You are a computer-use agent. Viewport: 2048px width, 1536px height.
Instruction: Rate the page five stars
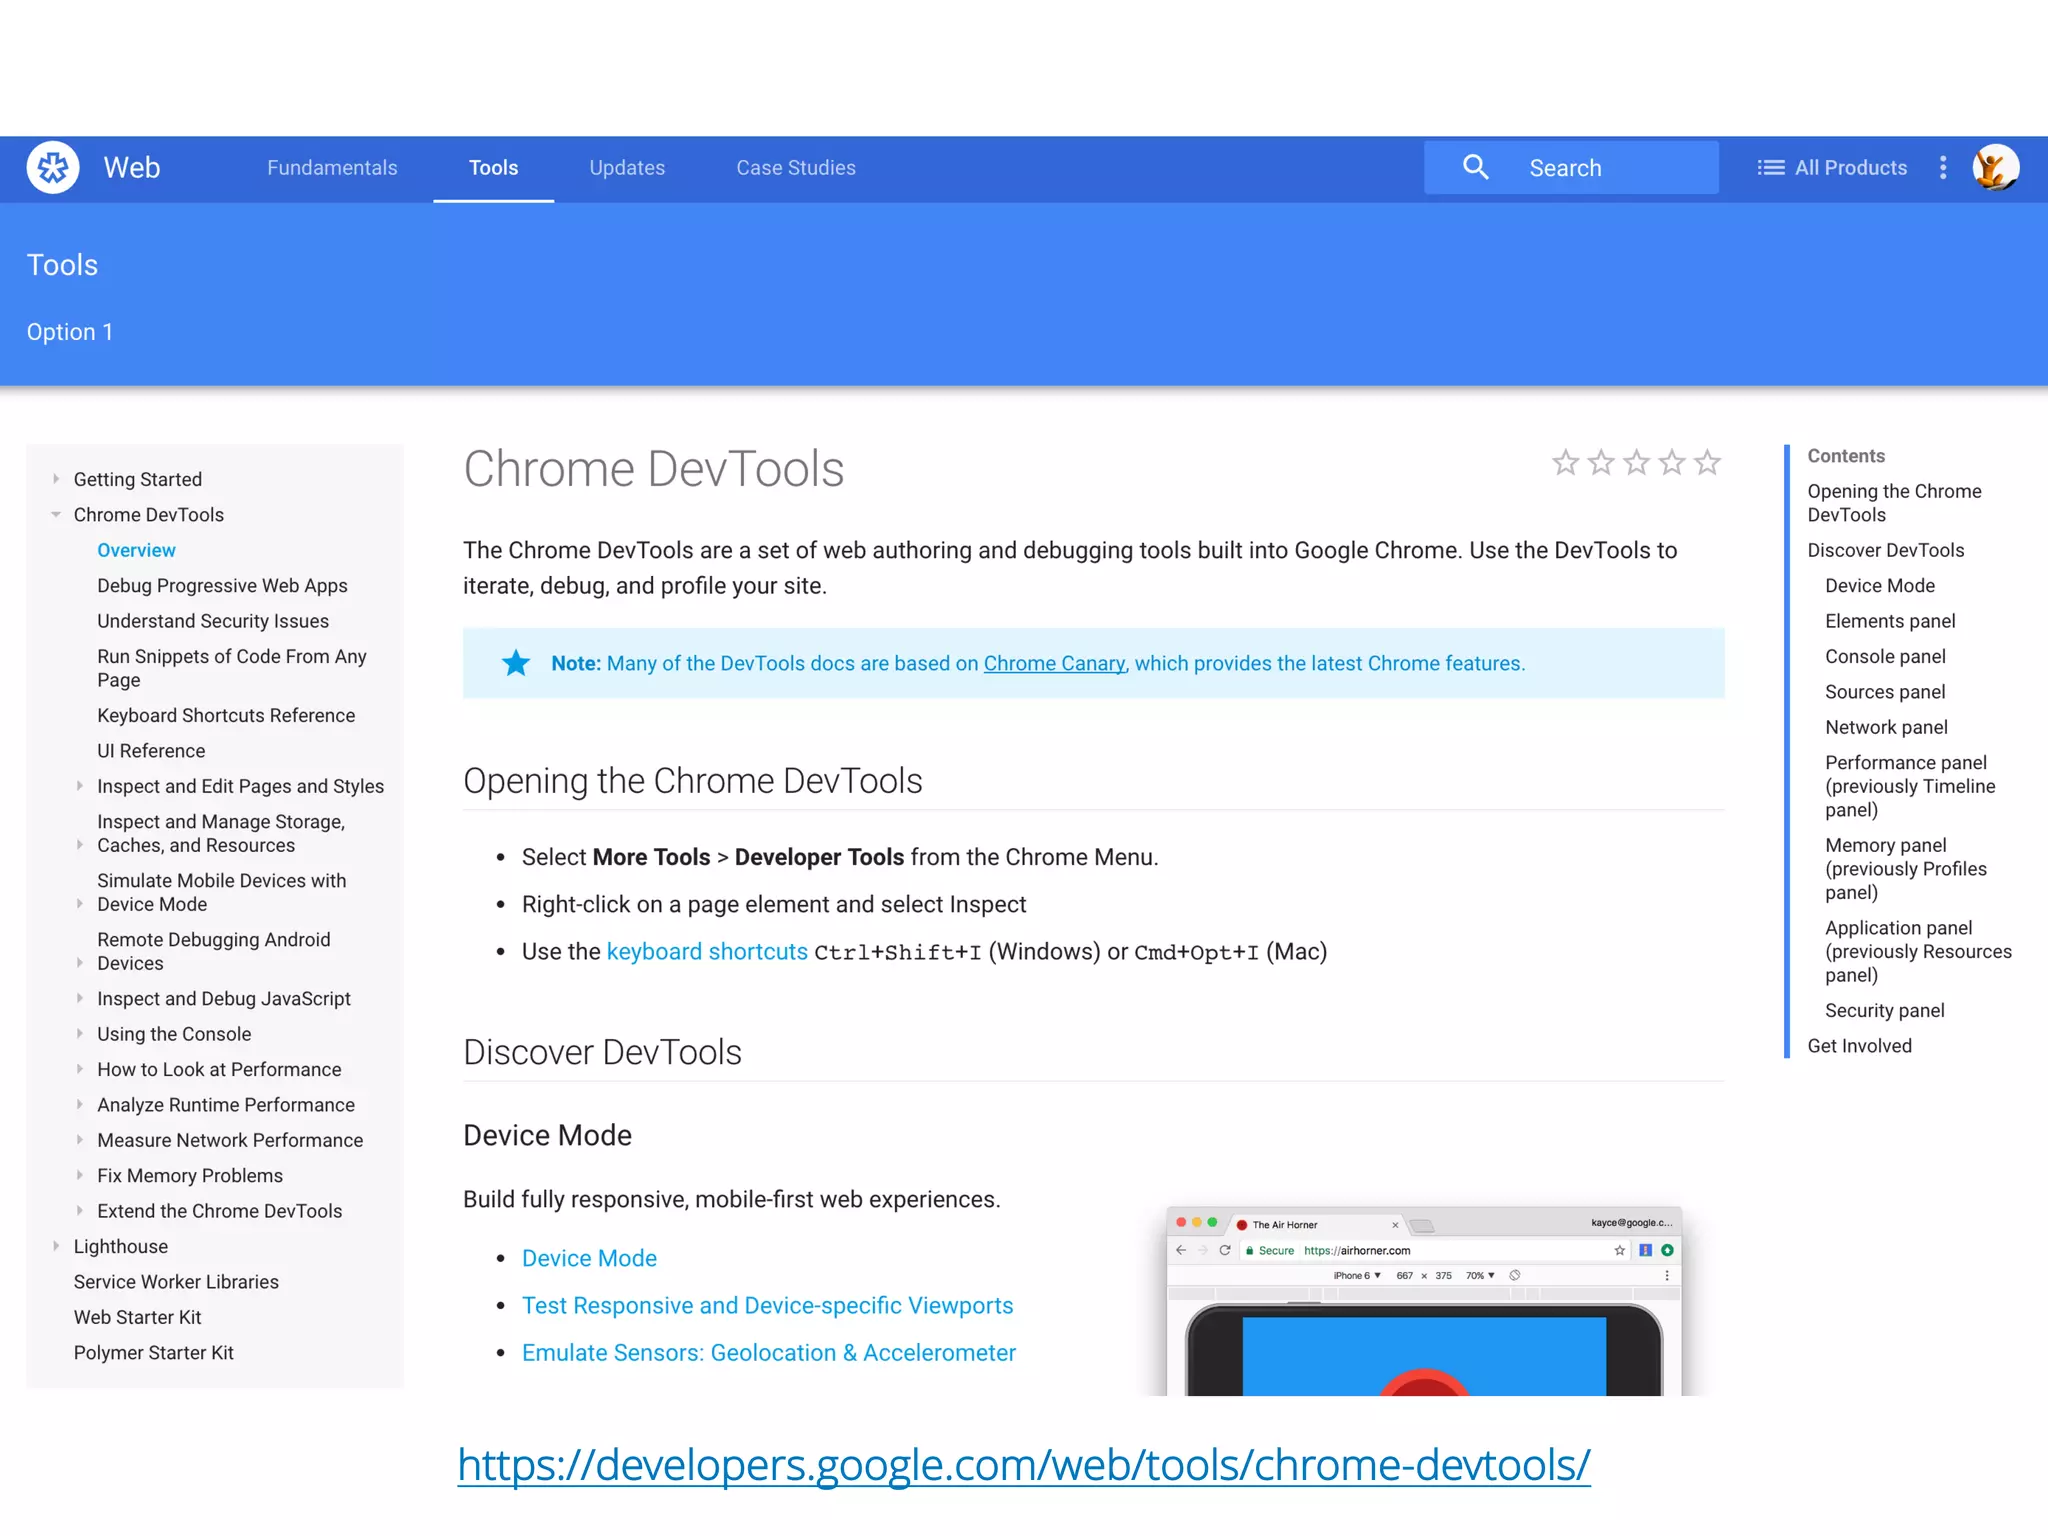pos(1708,463)
